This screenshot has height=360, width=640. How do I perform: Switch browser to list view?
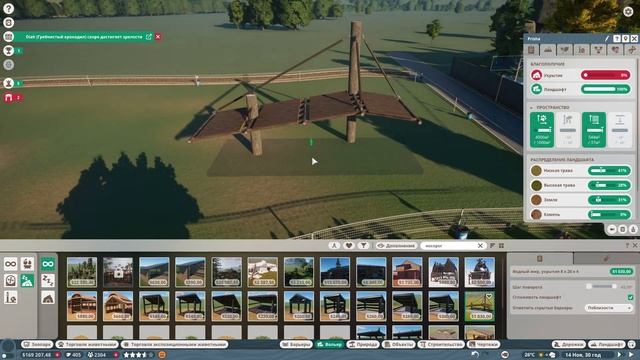(x=492, y=246)
